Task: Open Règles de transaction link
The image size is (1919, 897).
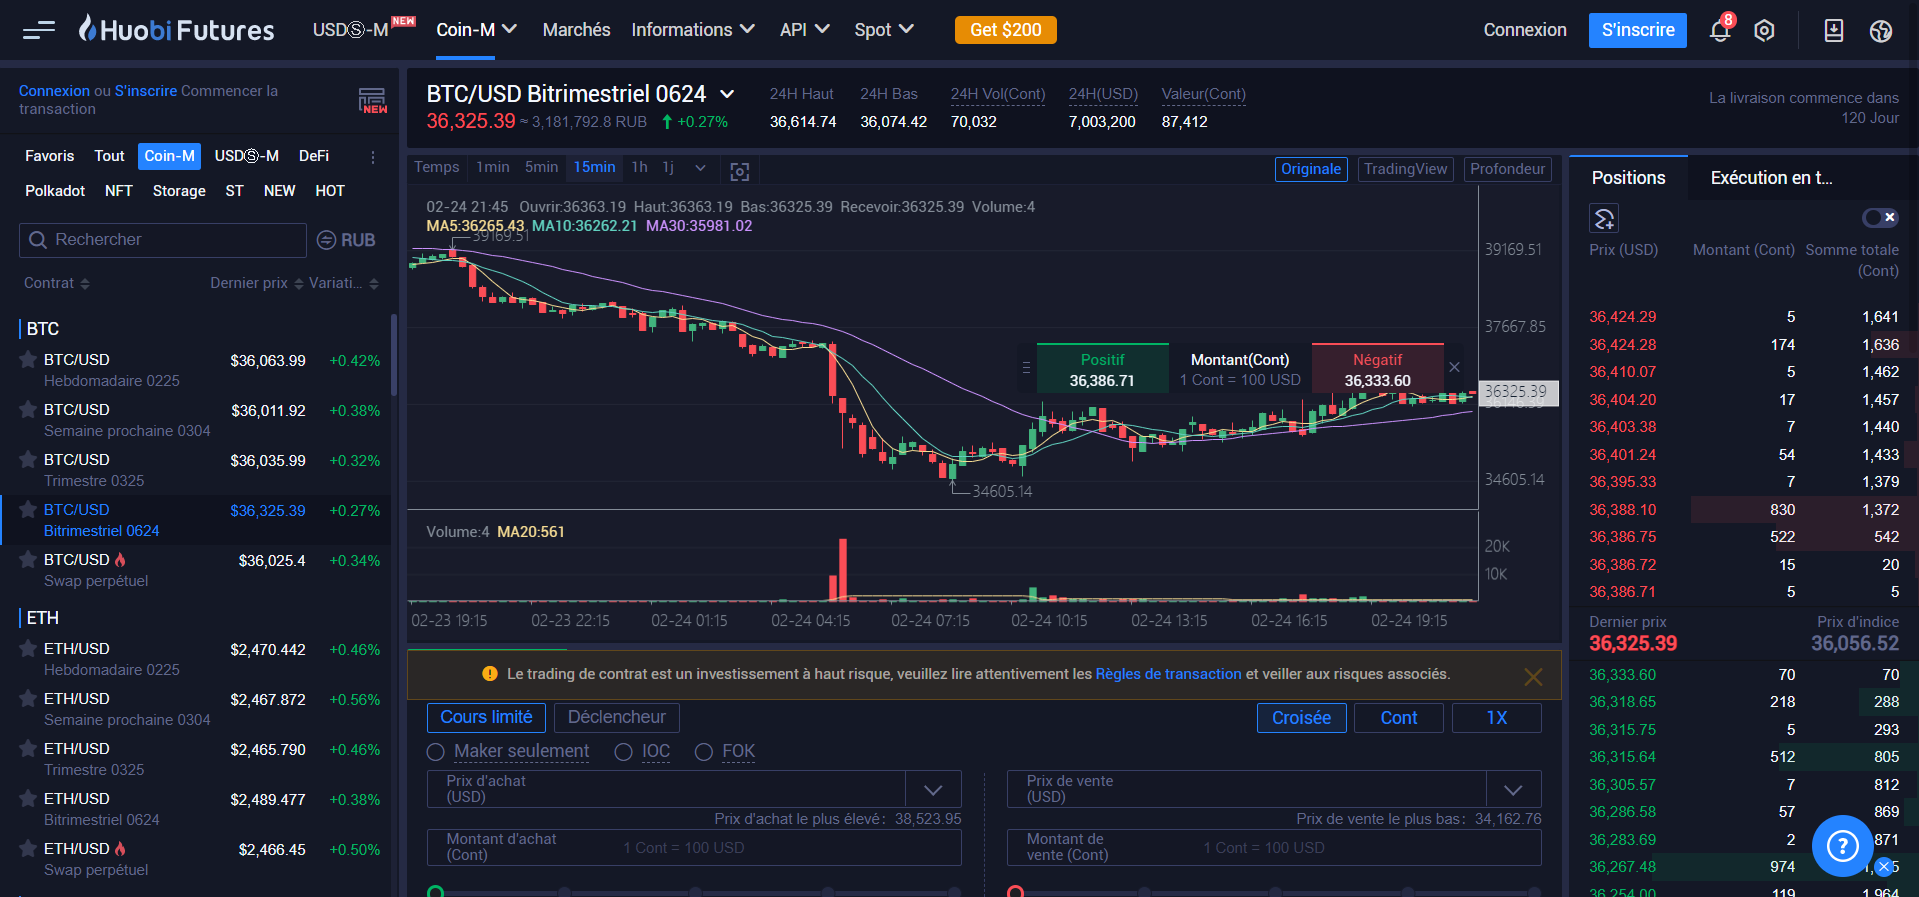Action: pos(1168,674)
